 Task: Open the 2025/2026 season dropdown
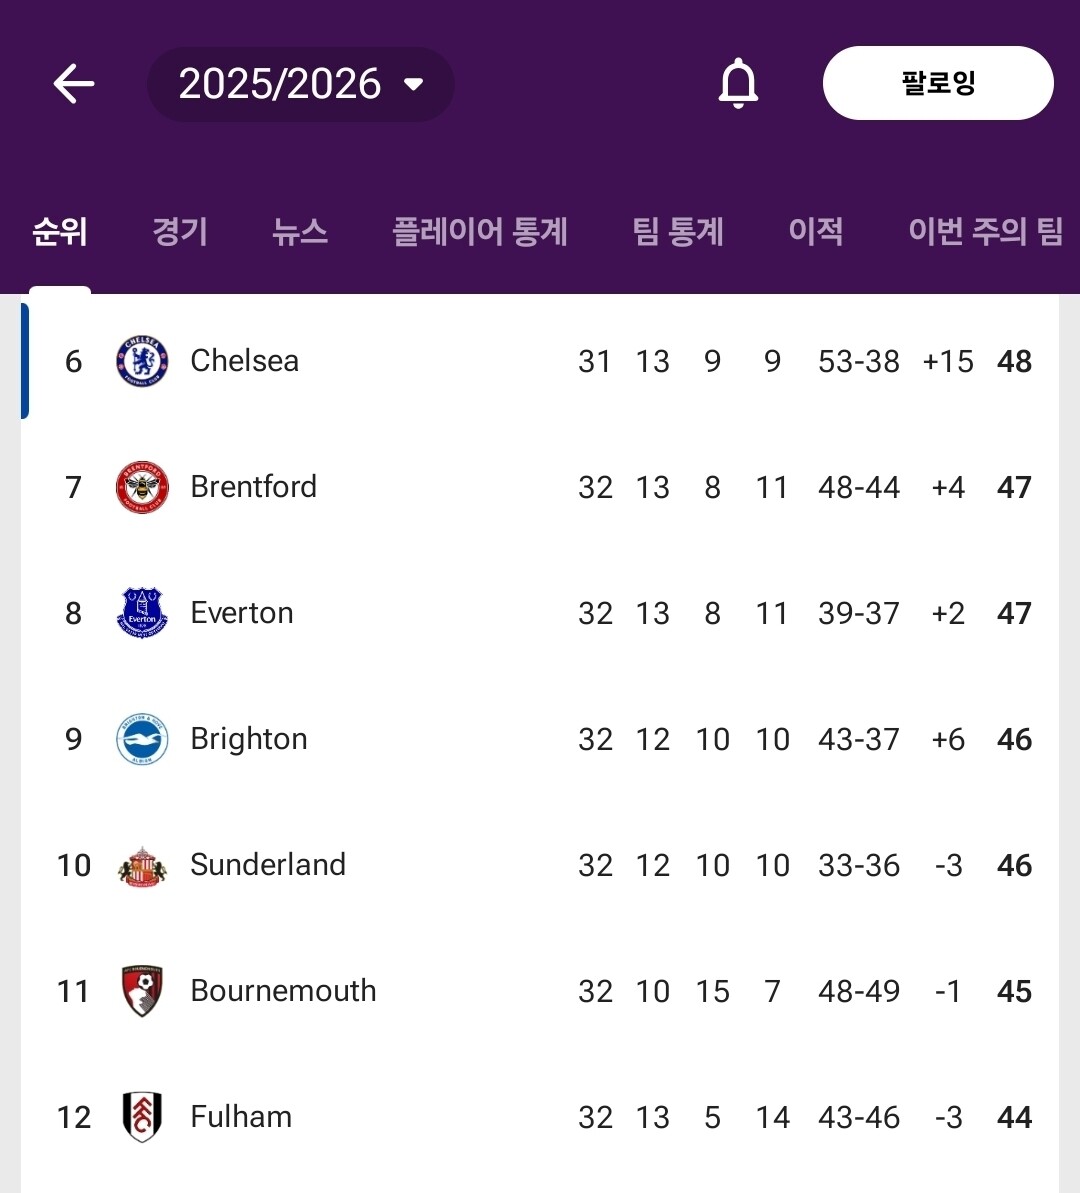click(300, 84)
